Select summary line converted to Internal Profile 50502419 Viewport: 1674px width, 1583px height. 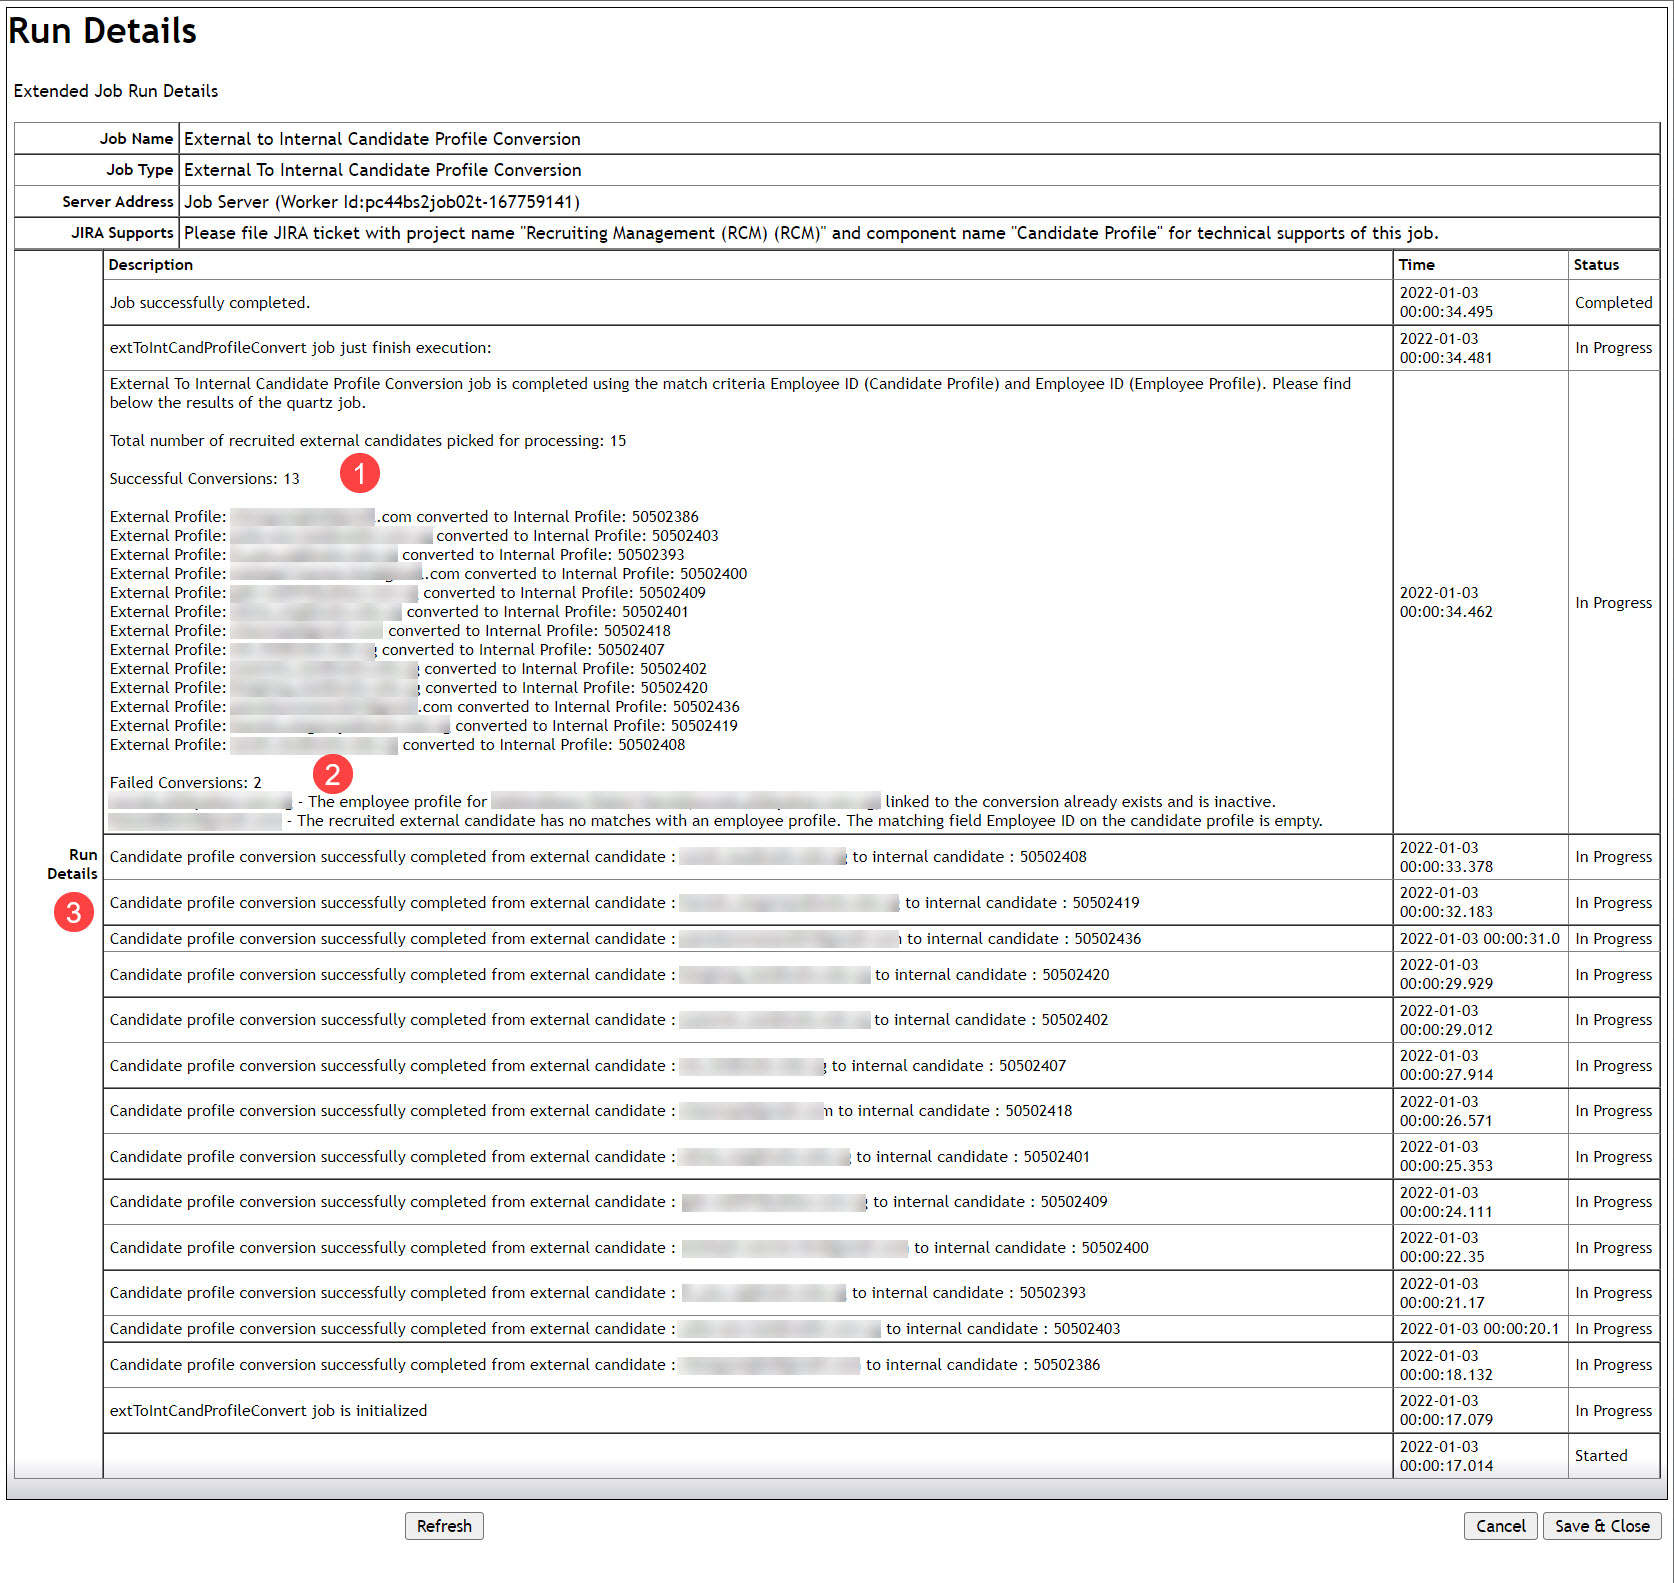coord(424,726)
